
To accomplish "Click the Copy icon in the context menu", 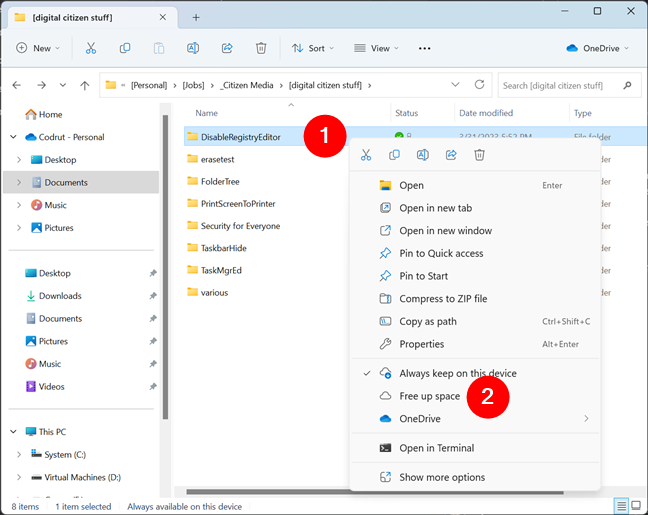I will tap(394, 155).
